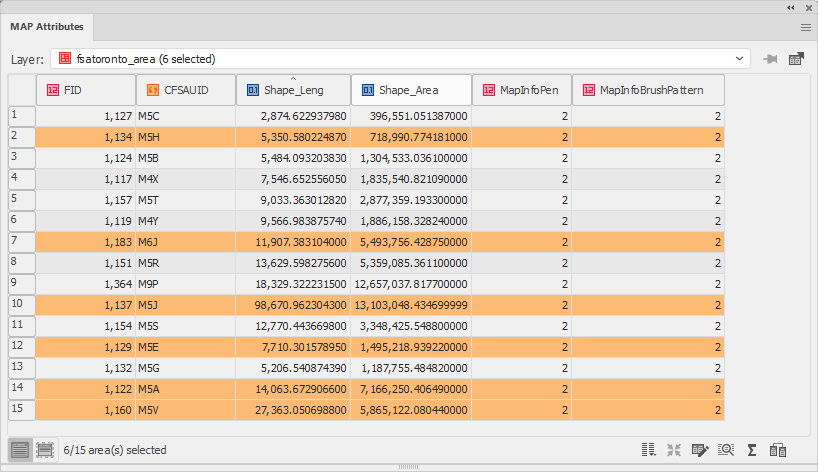The width and height of the screenshot is (818, 472).
Task: Select row header 2
Action: tap(22, 137)
